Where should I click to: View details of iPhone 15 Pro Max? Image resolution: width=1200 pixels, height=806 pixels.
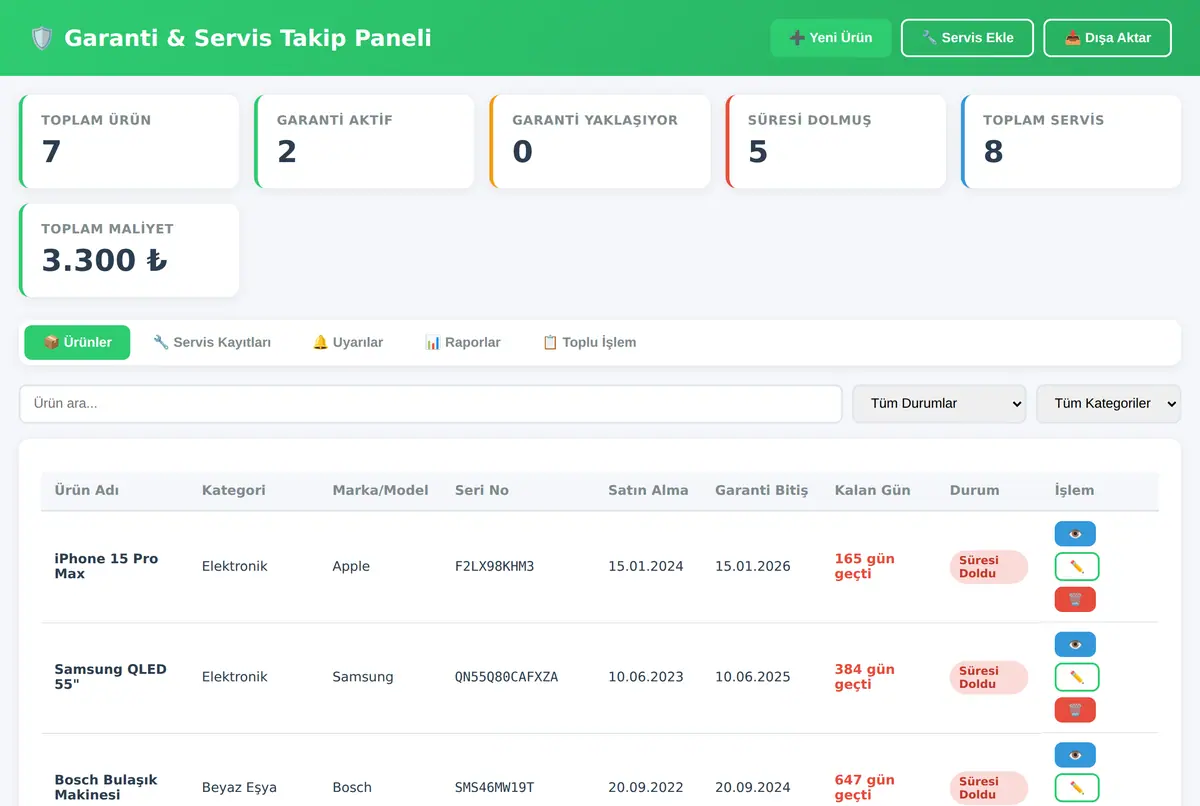(x=1075, y=534)
